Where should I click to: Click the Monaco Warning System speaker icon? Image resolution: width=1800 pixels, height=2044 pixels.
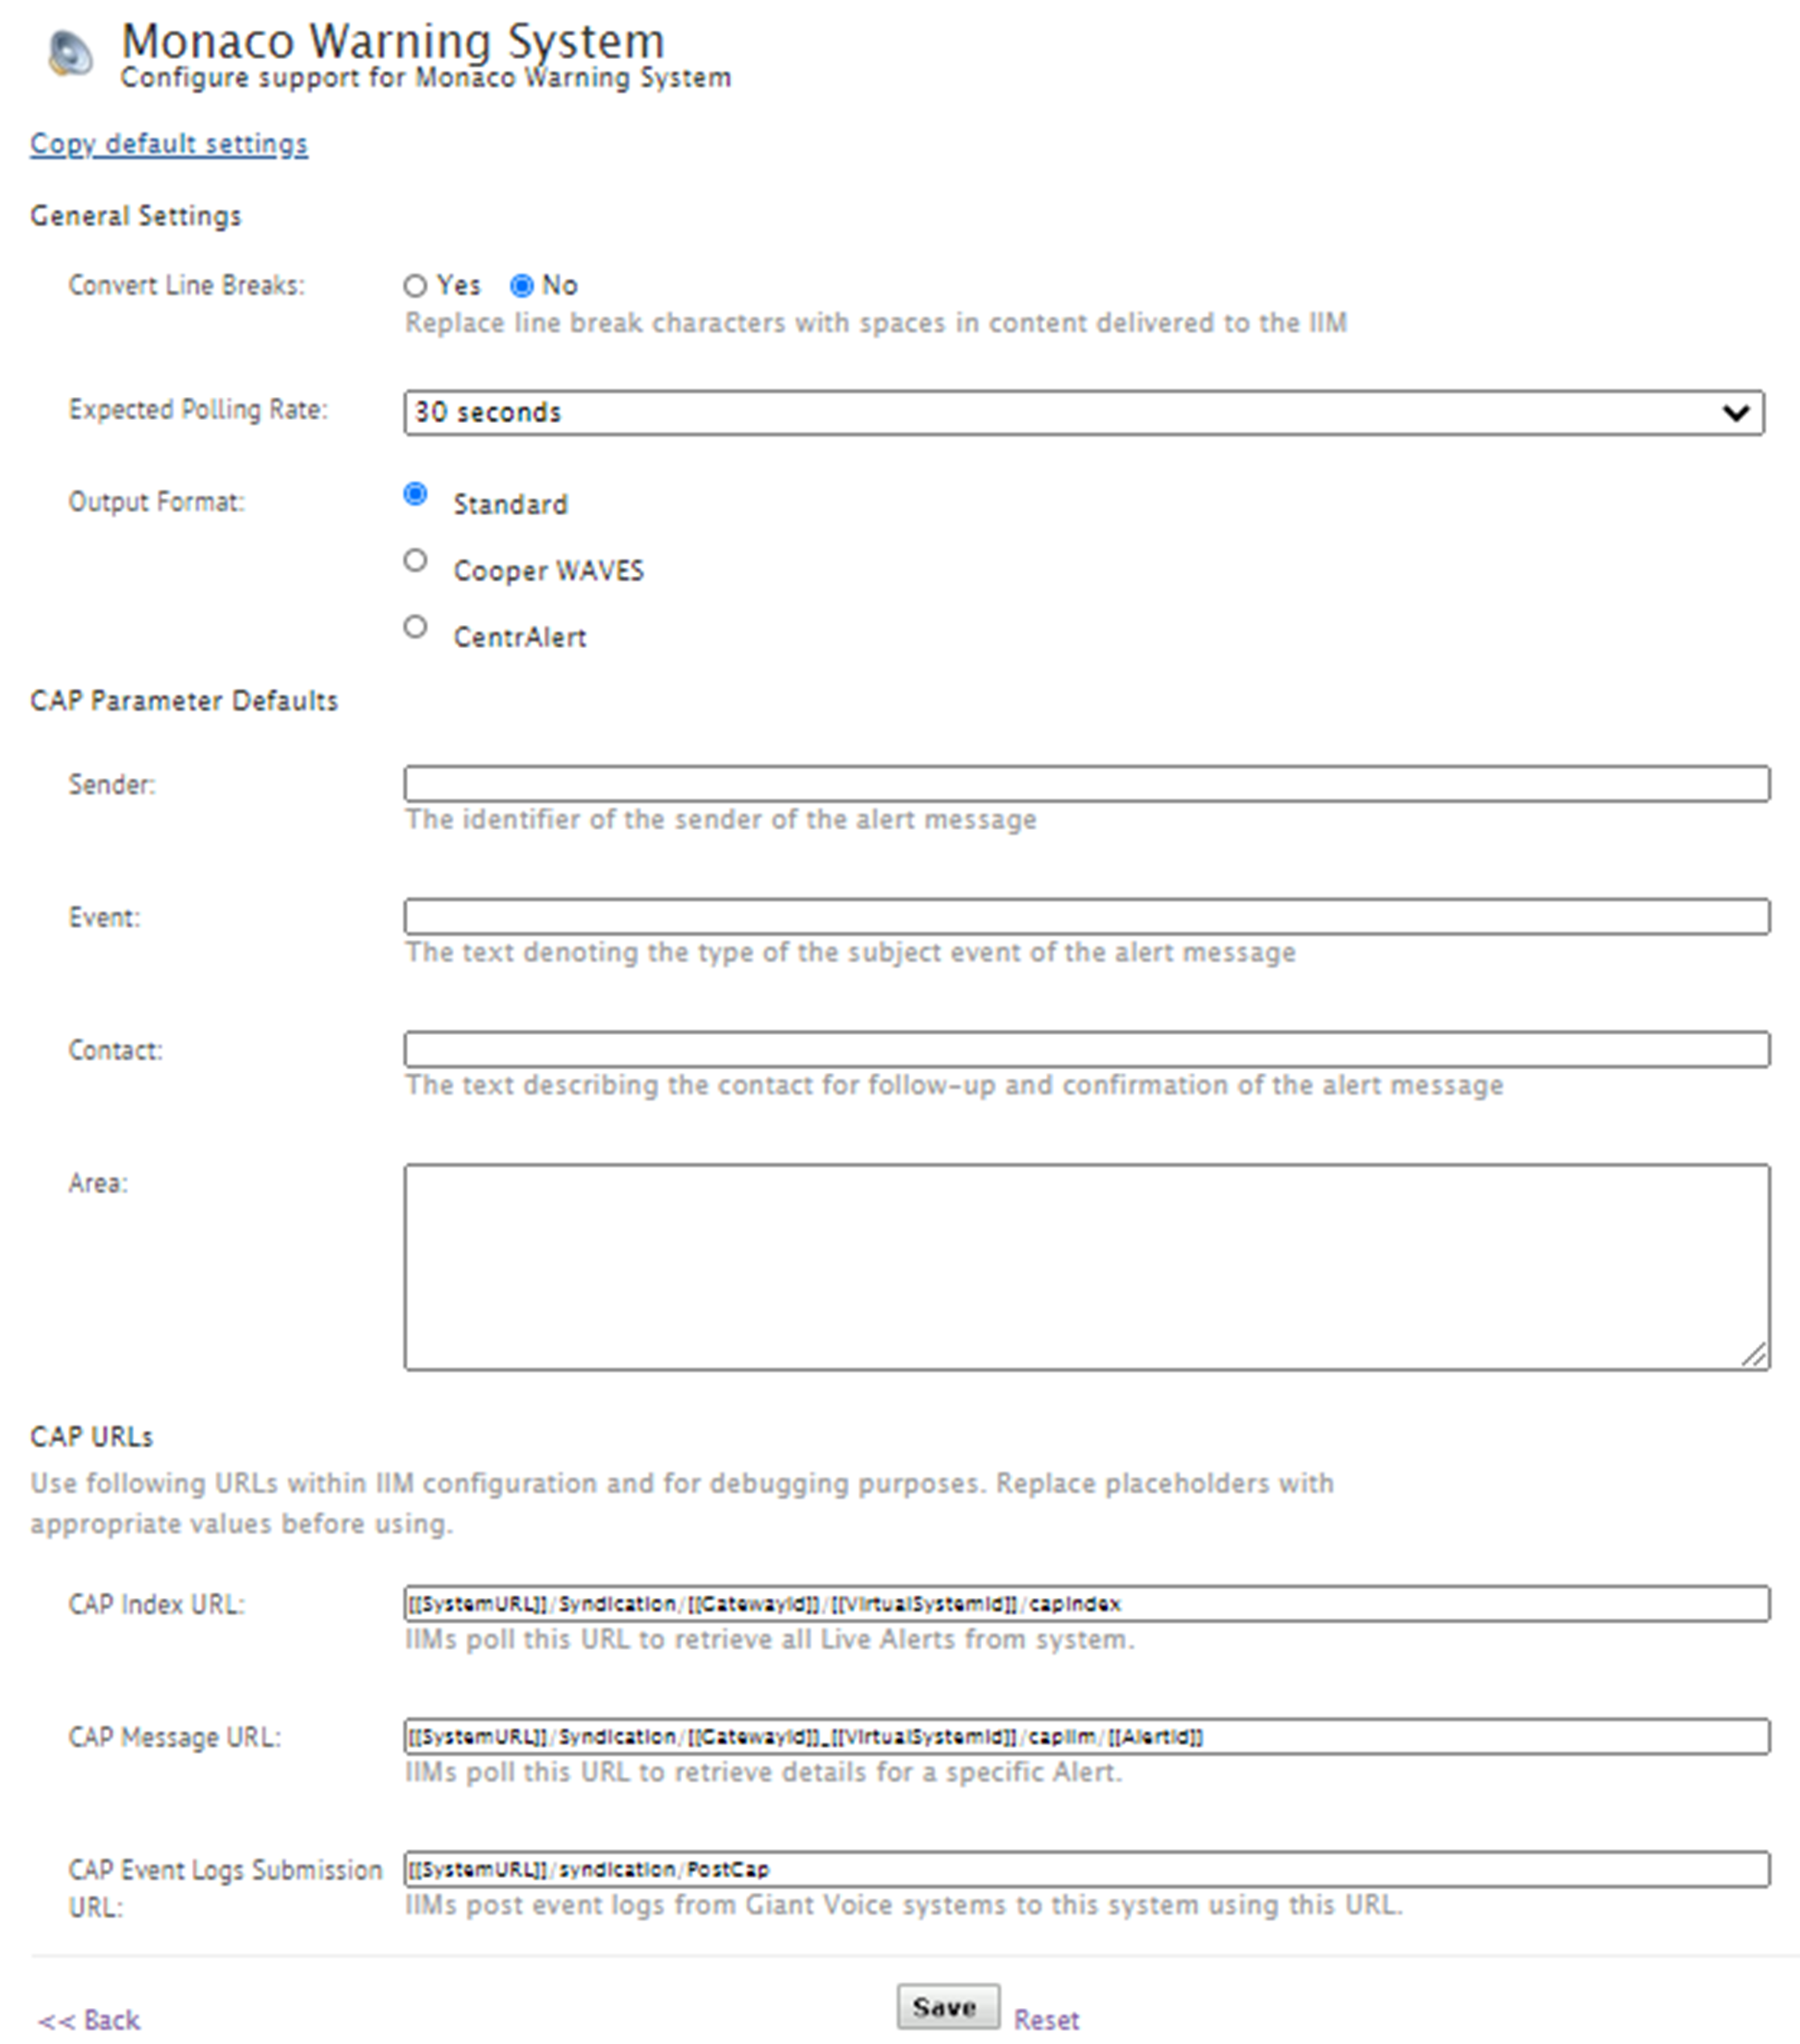[x=70, y=53]
